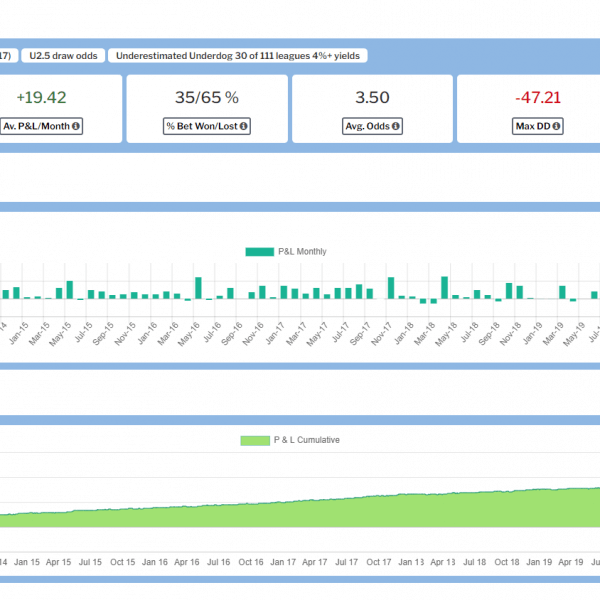Click the Av. P&L/Month info icon
The image size is (600, 600).
pos(76,126)
